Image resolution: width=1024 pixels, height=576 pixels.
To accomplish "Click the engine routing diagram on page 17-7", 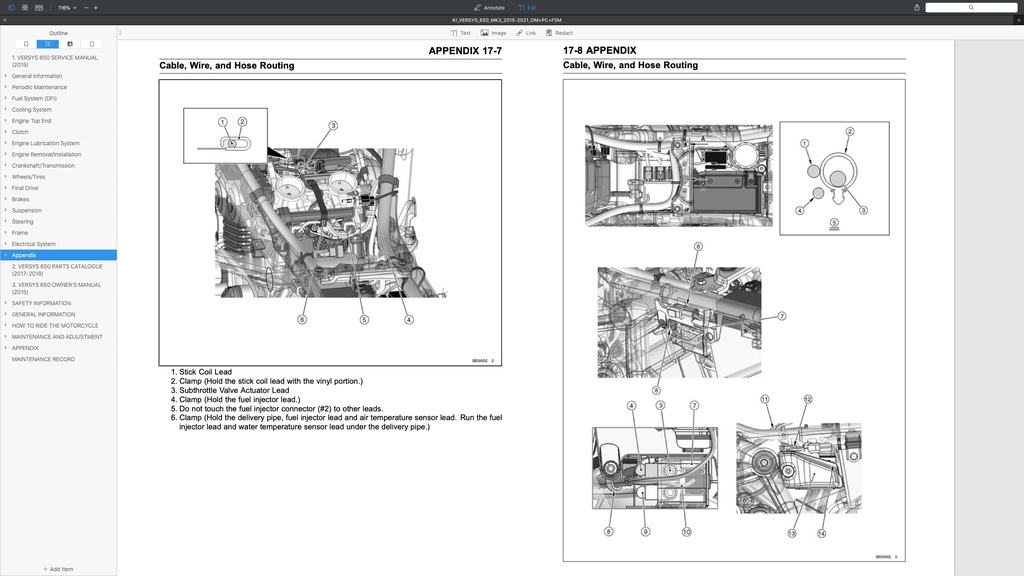I will click(330, 223).
